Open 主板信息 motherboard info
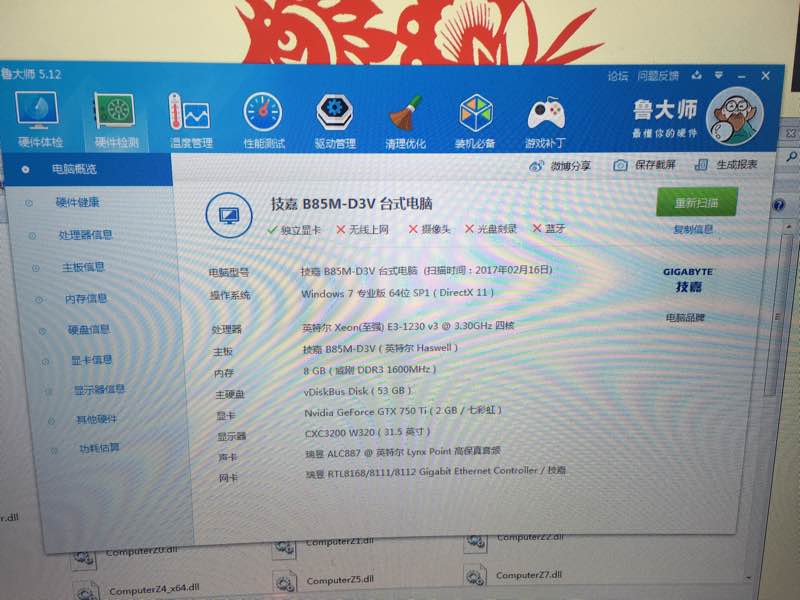 pyautogui.click(x=83, y=267)
